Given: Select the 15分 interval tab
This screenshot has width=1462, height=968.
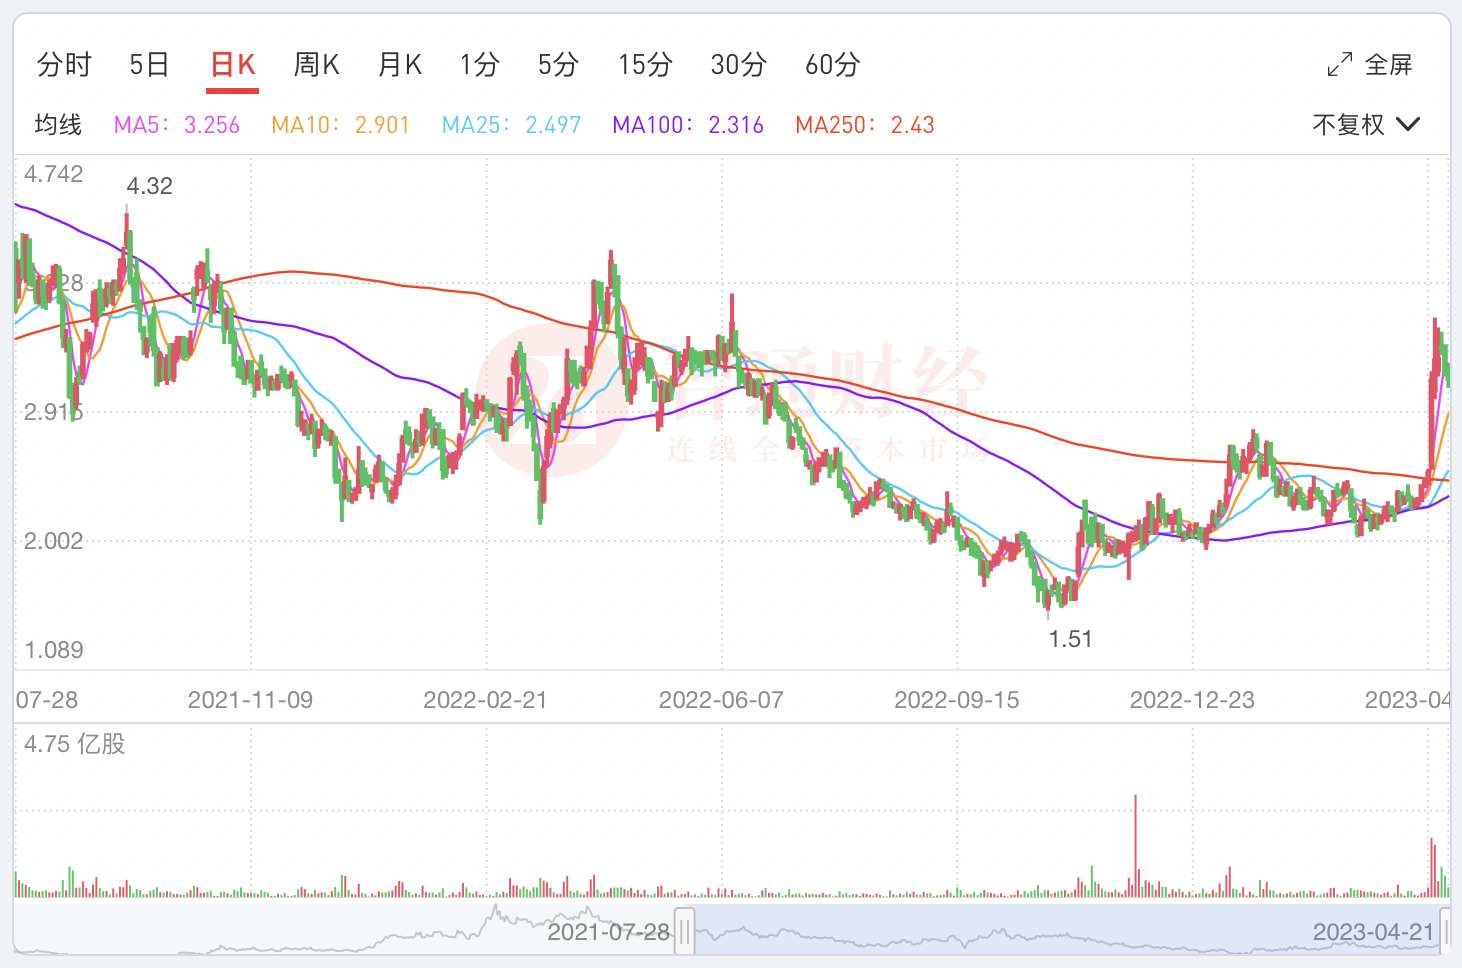Looking at the screenshot, I should coord(645,65).
